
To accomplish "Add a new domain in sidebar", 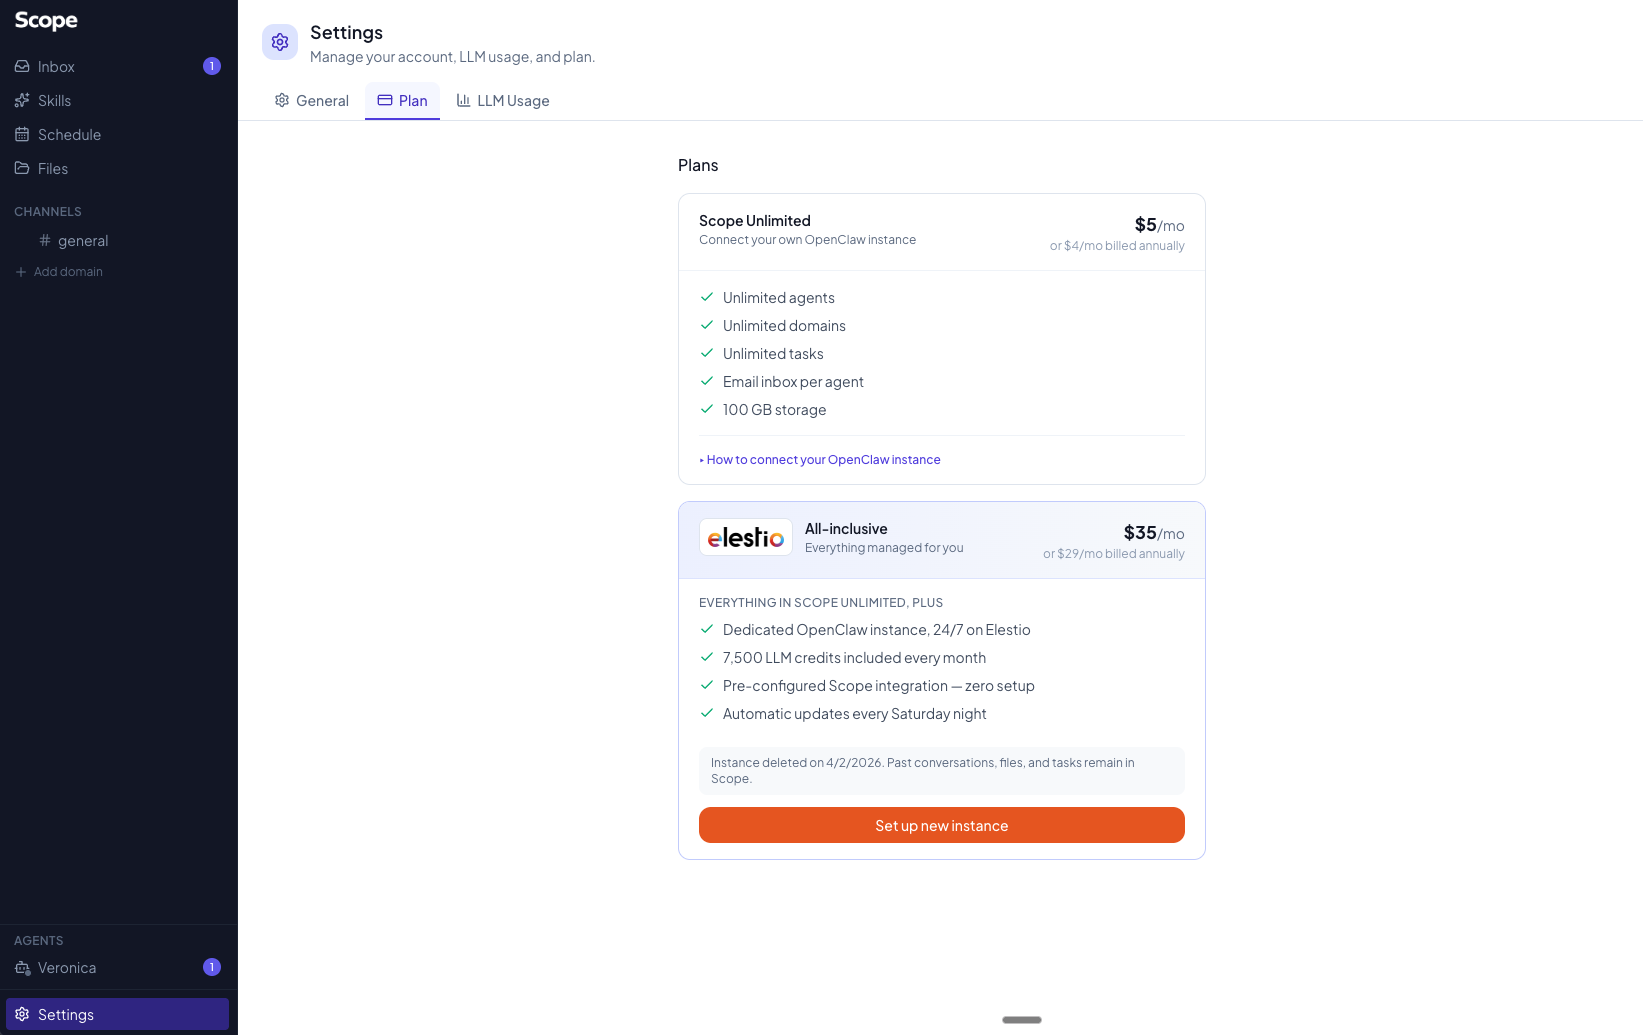I will coord(67,272).
